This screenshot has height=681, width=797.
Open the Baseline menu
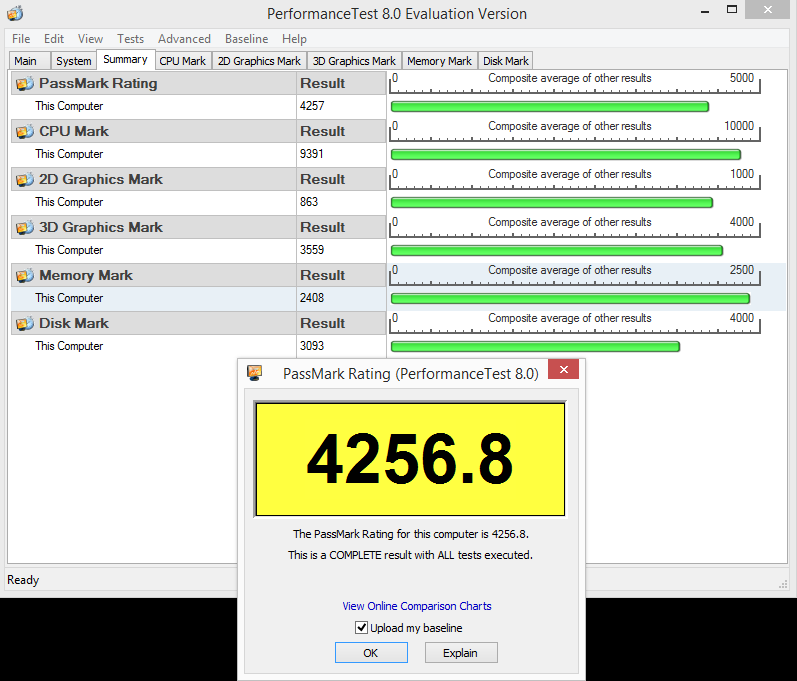[246, 39]
